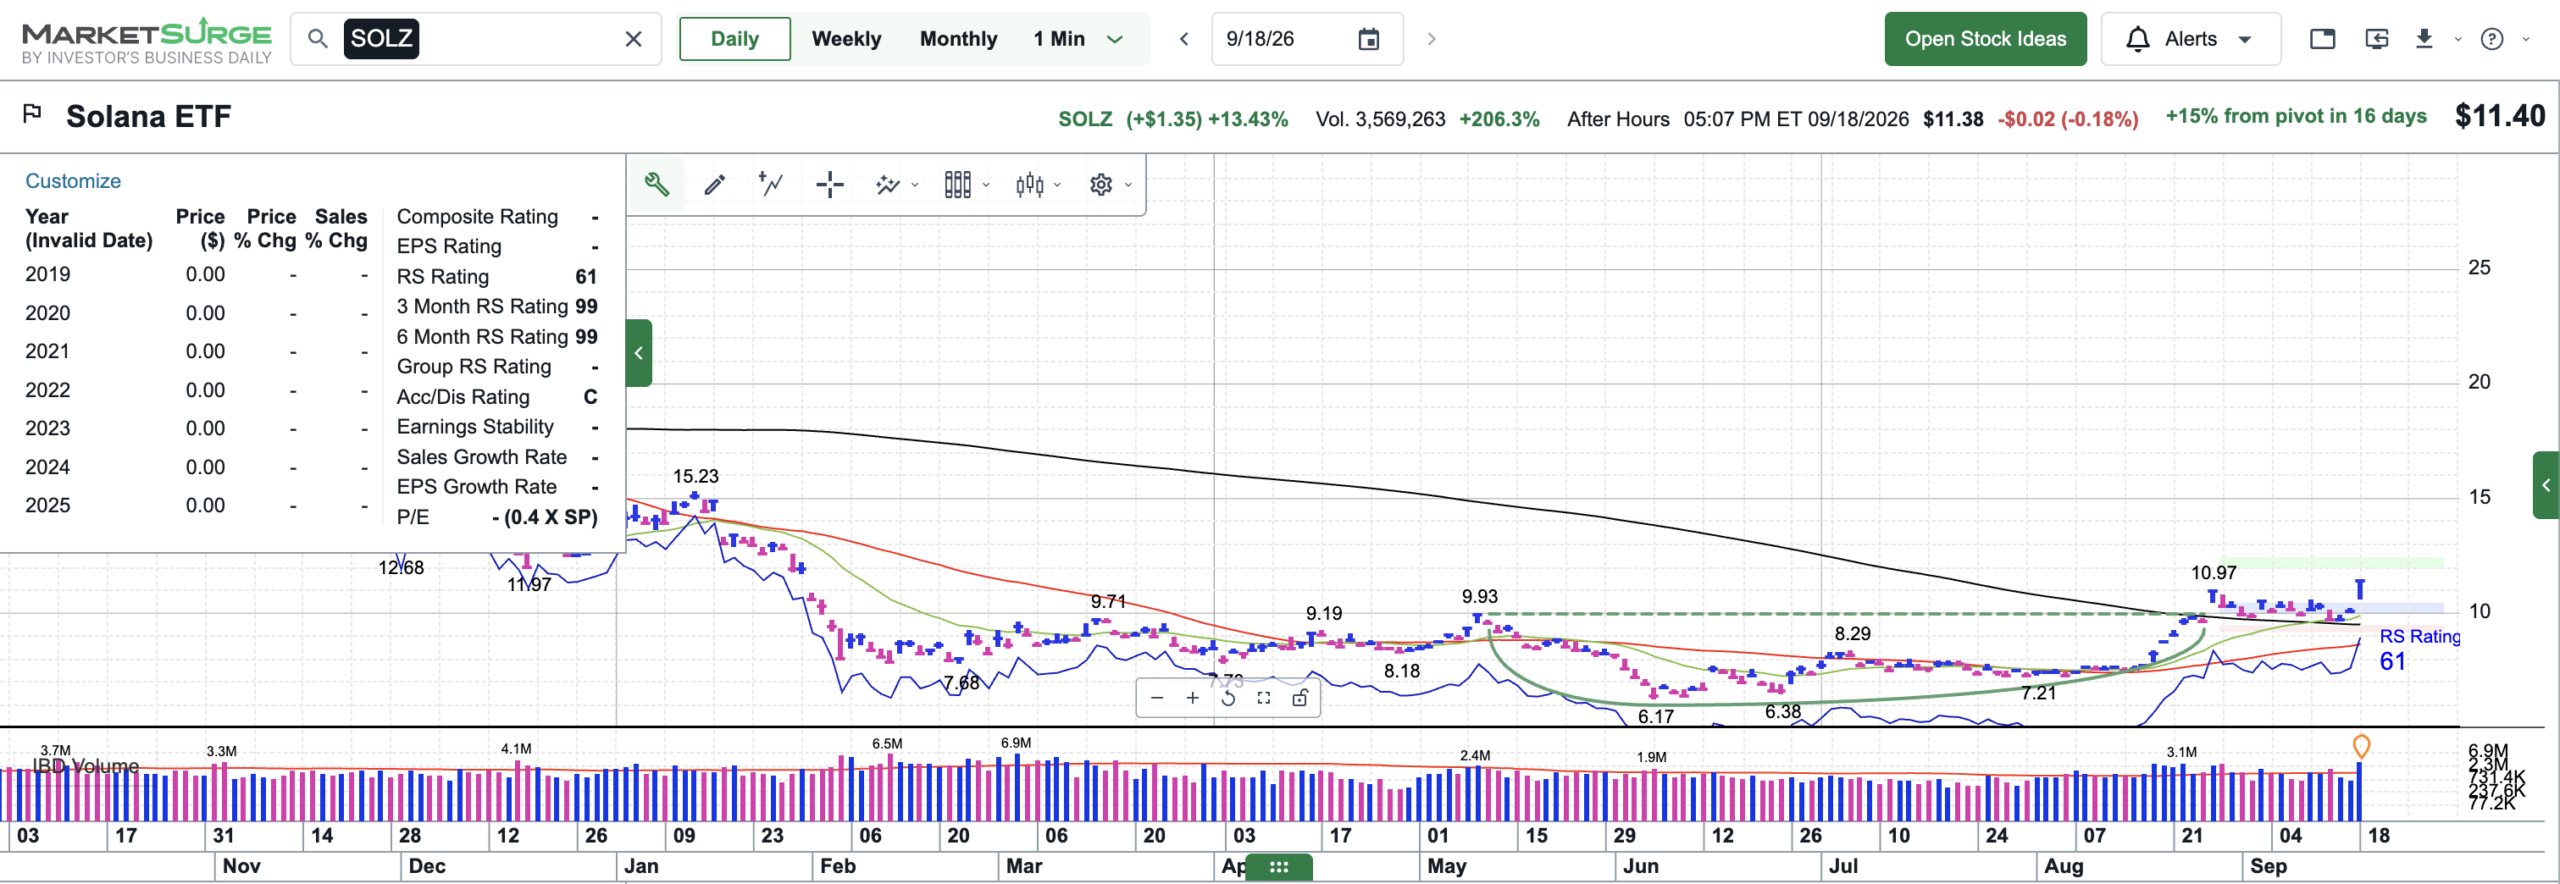This screenshot has height=884, width=2560.
Task: Open the chart settings gear
Action: (x=1101, y=185)
